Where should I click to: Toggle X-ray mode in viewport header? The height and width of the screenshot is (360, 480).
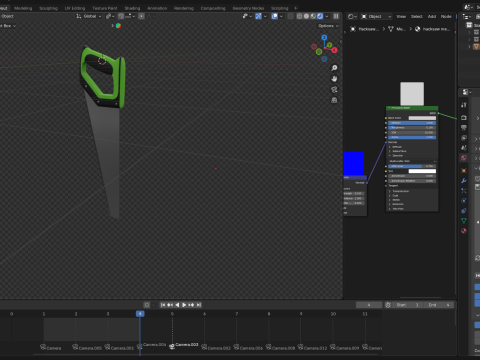[290, 16]
